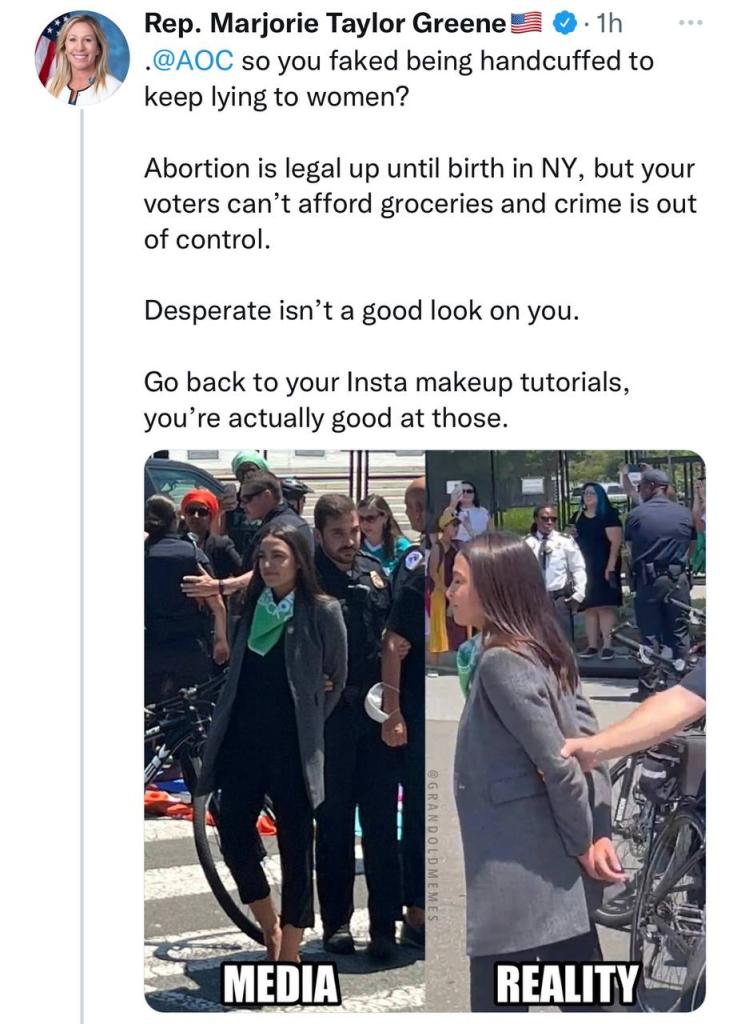Click the 1h timestamp
The height and width of the screenshot is (1024, 741).
coord(608,22)
